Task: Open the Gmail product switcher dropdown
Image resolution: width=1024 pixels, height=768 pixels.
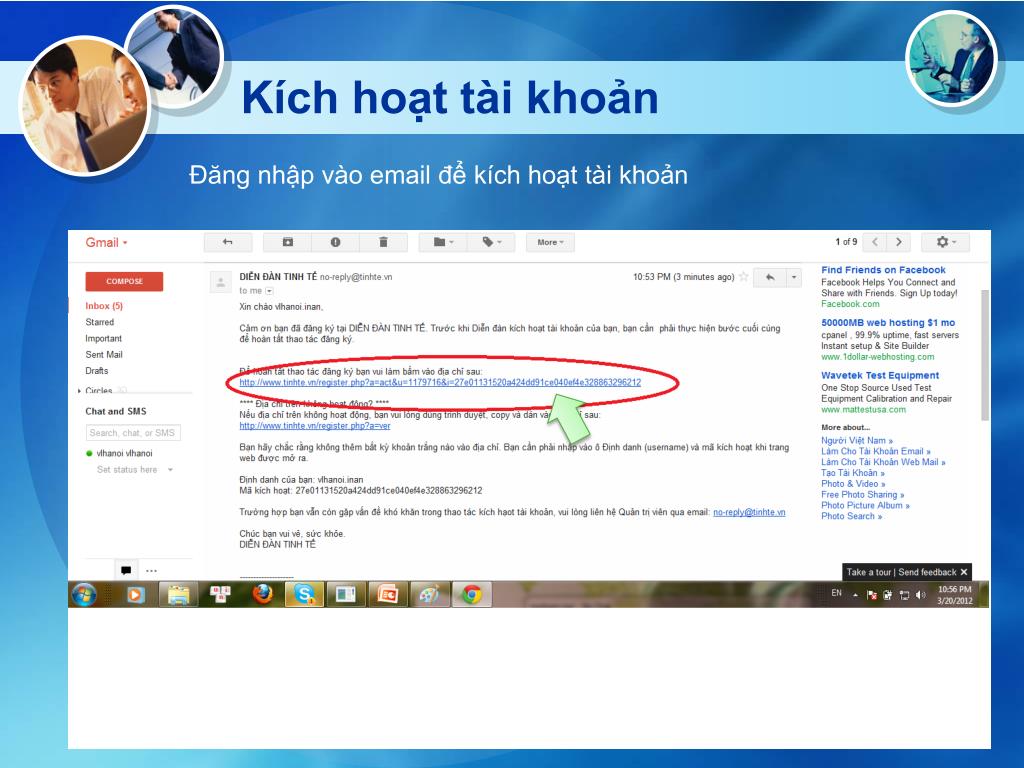Action: point(106,243)
